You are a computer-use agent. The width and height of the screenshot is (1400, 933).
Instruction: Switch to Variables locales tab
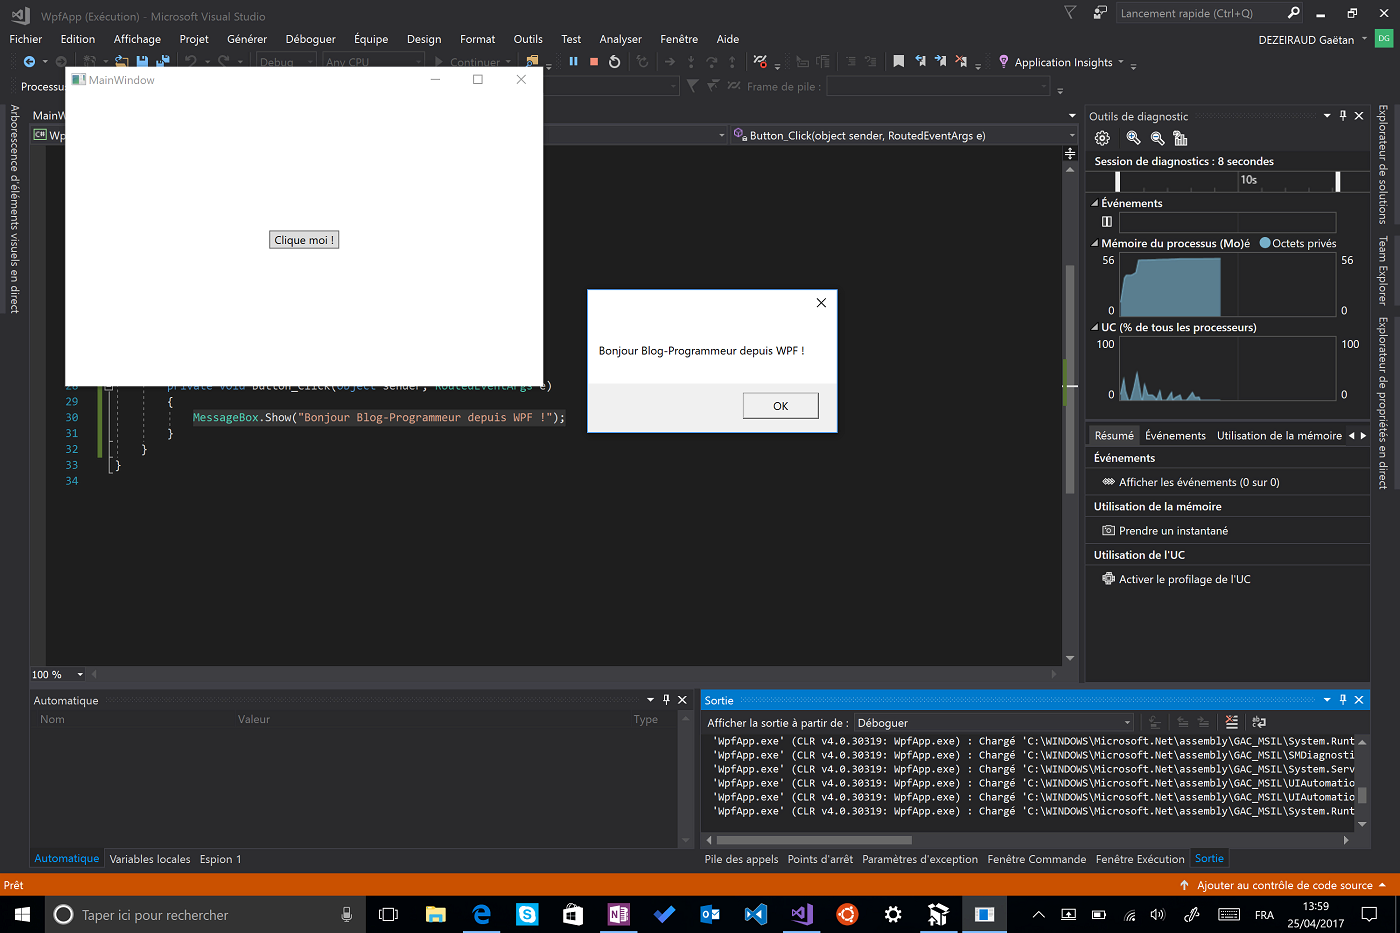coord(149,859)
